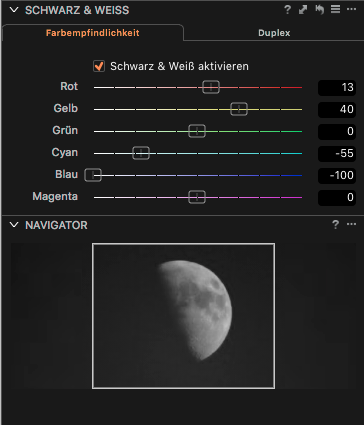Open help for Schwarz & Weiss tool
Screen dimensions: 364x425
click(287, 10)
